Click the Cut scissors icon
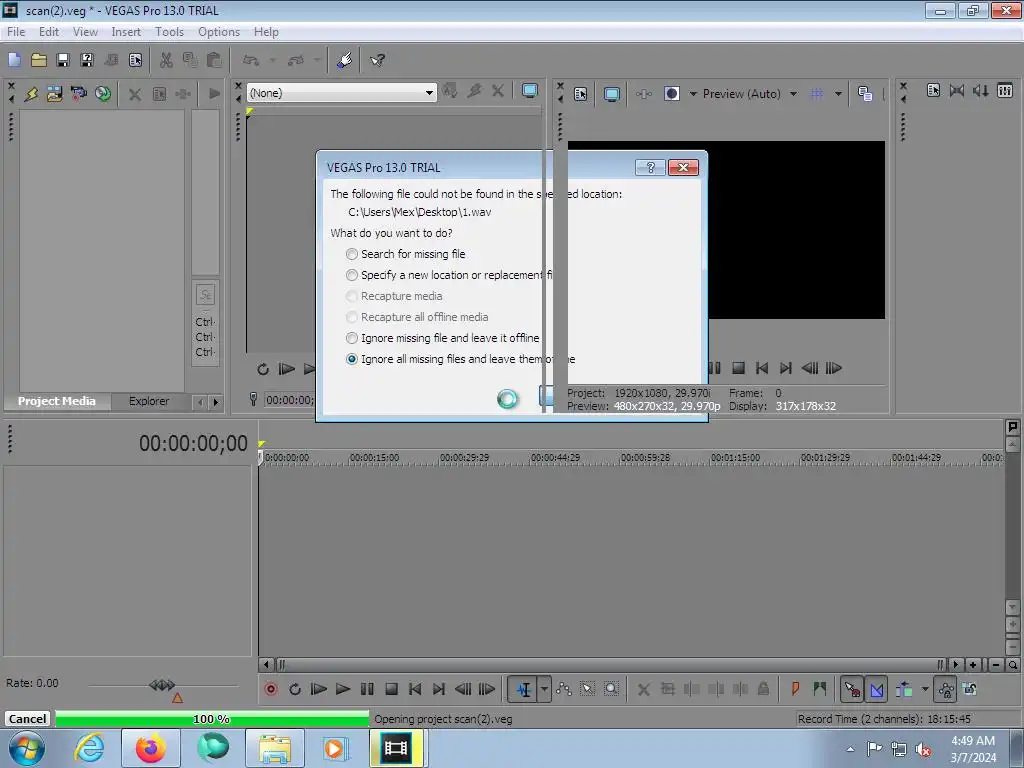This screenshot has width=1024, height=768. pos(166,60)
